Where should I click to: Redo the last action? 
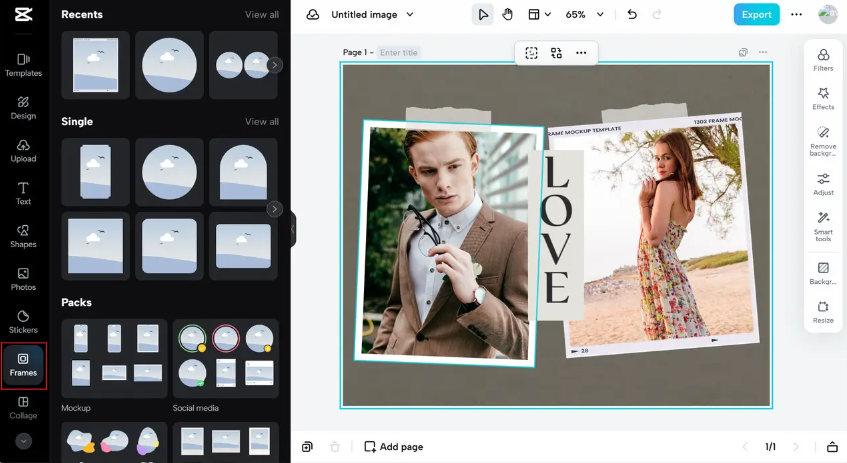[657, 15]
